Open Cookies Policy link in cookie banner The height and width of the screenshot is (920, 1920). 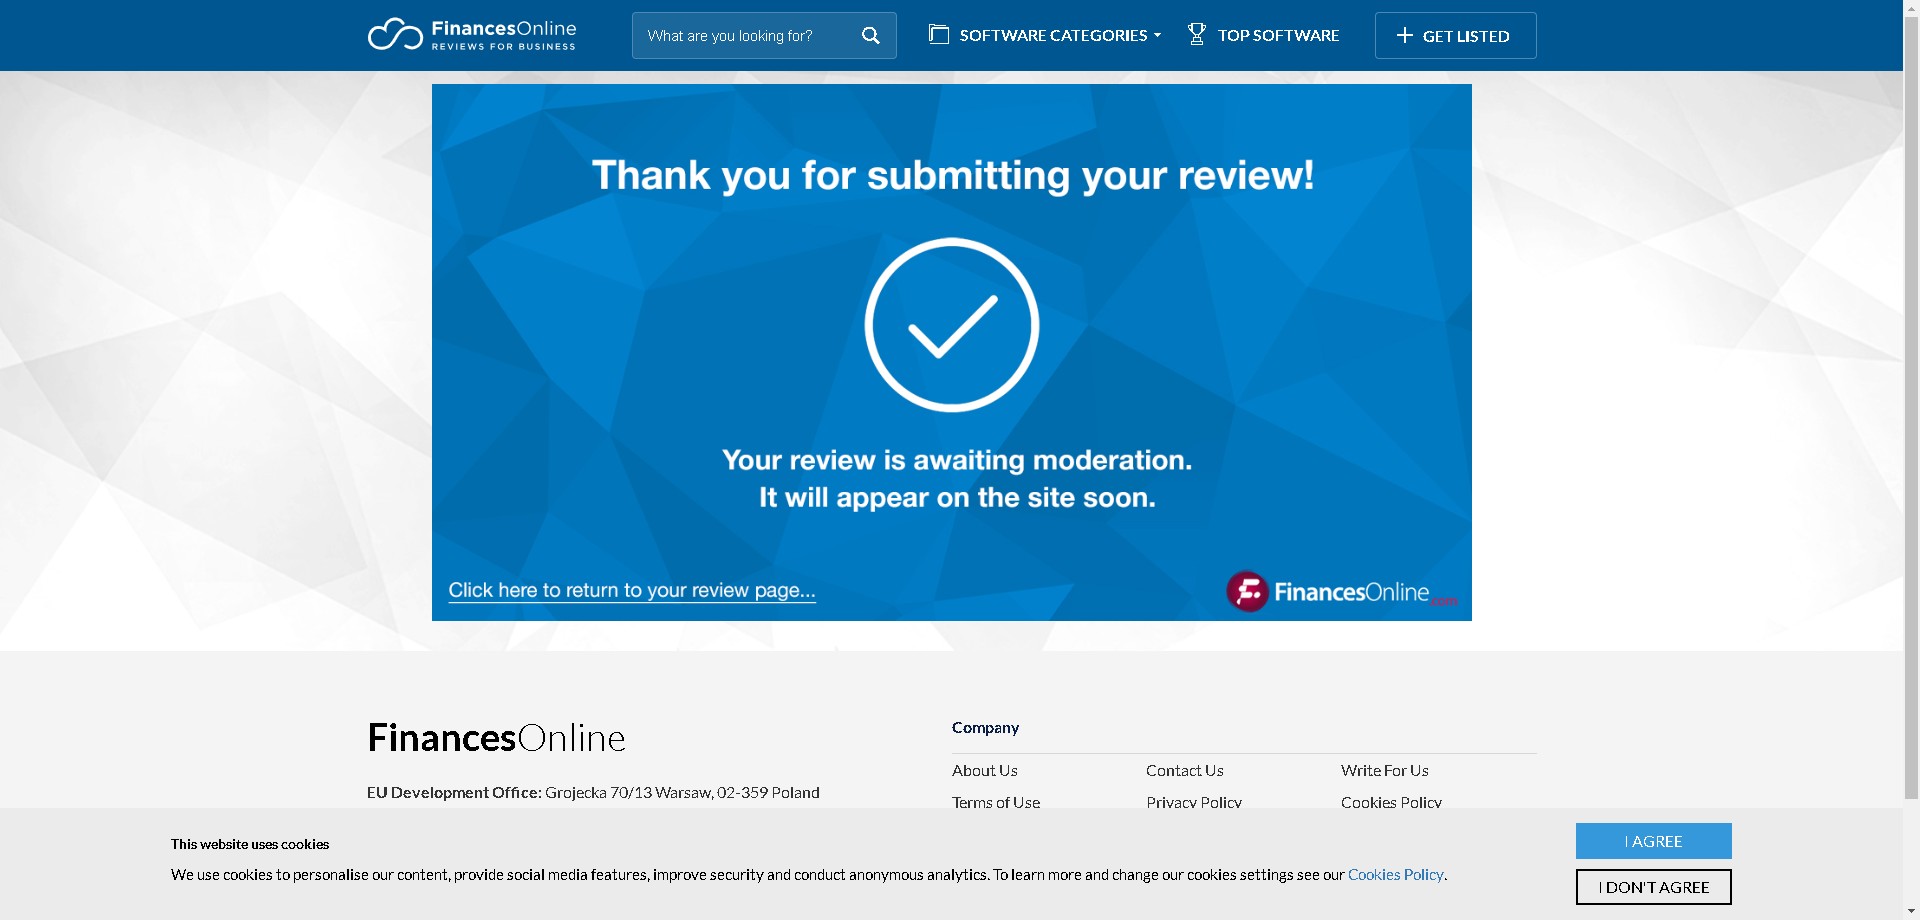coord(1395,874)
